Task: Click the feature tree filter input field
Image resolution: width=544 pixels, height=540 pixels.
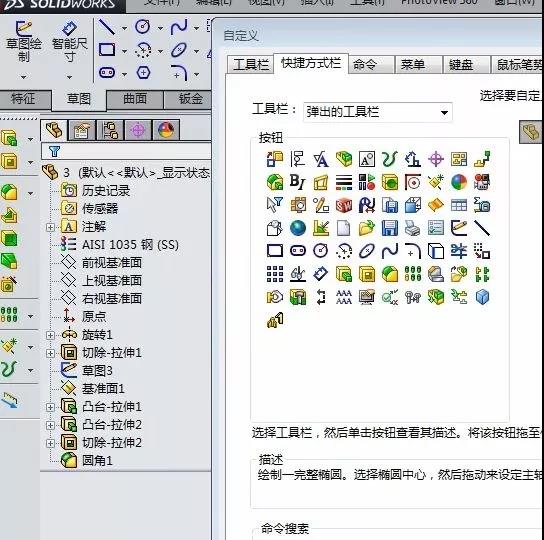Action: (x=126, y=151)
